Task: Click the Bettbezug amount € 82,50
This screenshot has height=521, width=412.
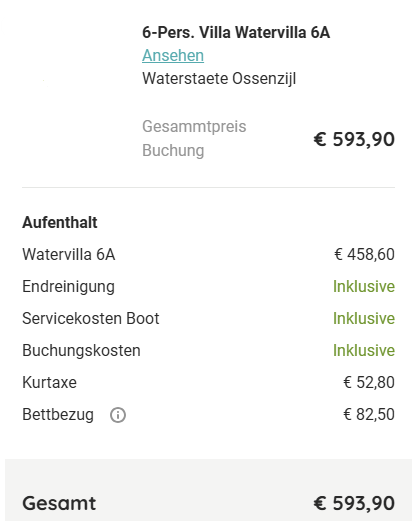Action: [369, 414]
